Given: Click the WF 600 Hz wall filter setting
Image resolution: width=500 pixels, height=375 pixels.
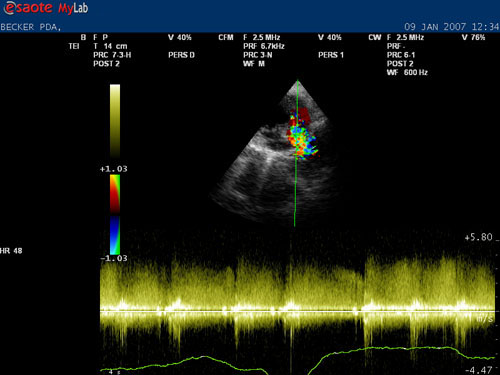Looking at the screenshot, I should click(407, 72).
